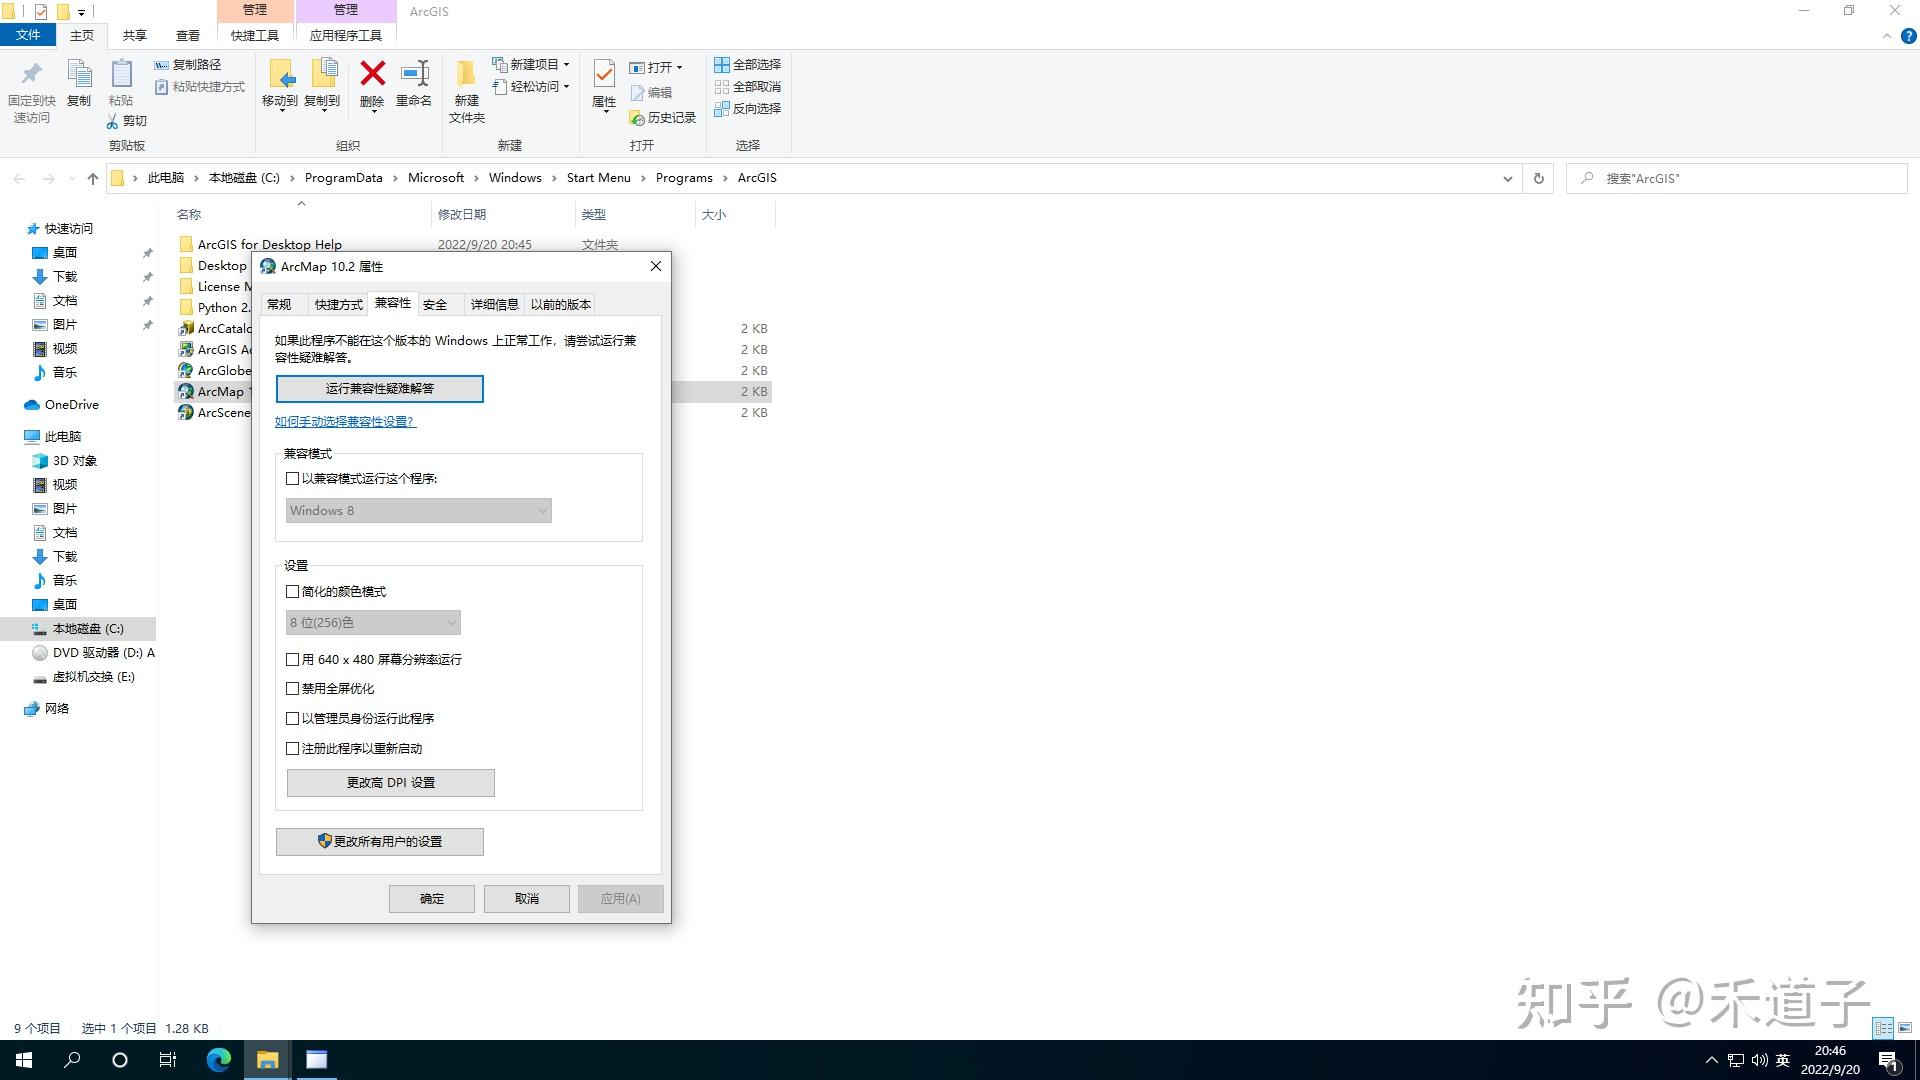Click the 运行兼容性疑难解答 button
This screenshot has width=1920, height=1080.
click(378, 388)
